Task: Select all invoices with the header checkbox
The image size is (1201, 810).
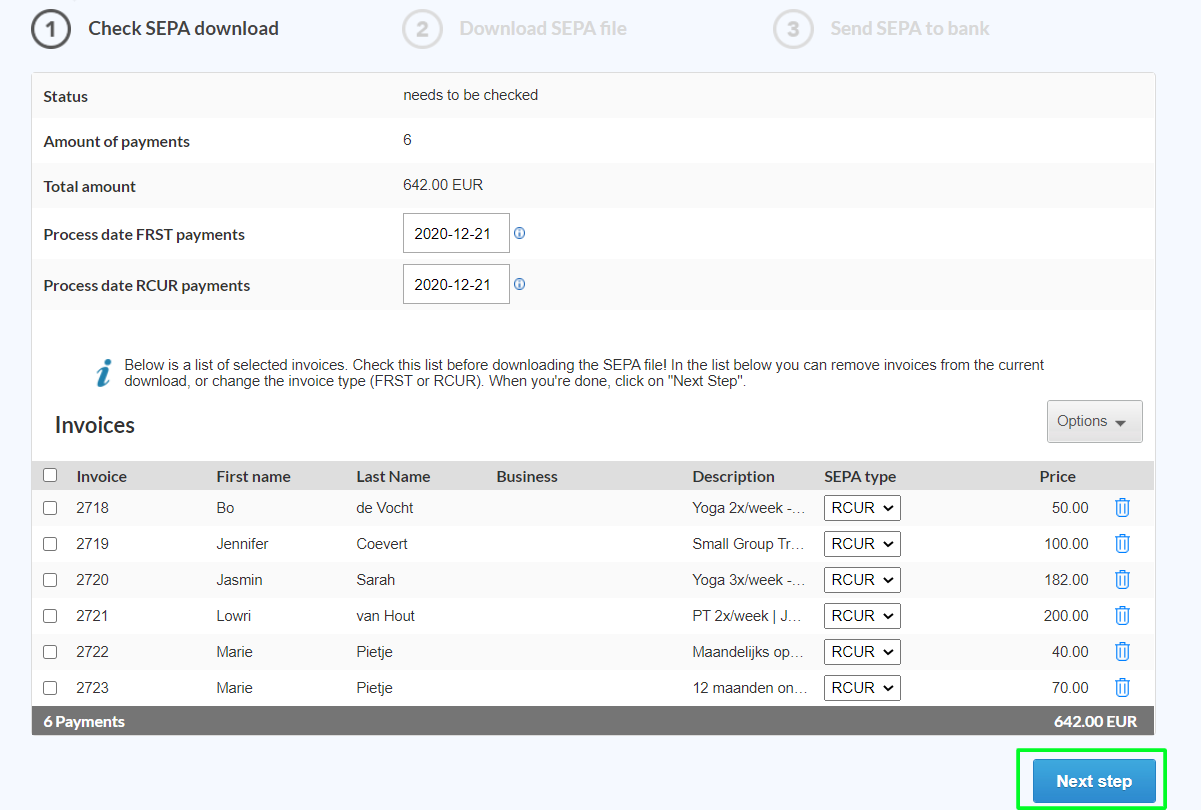Action: tap(50, 475)
